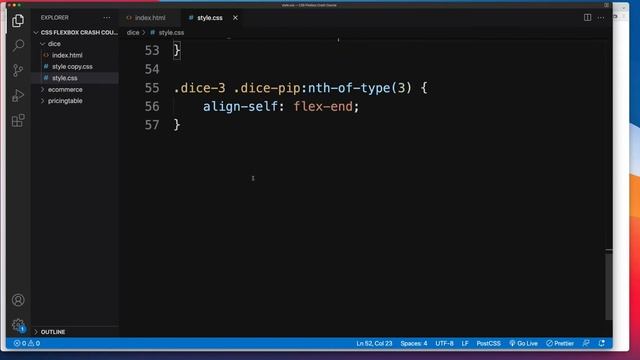Select the style.css editor tab
The height and width of the screenshot is (360, 640).
coord(210,18)
